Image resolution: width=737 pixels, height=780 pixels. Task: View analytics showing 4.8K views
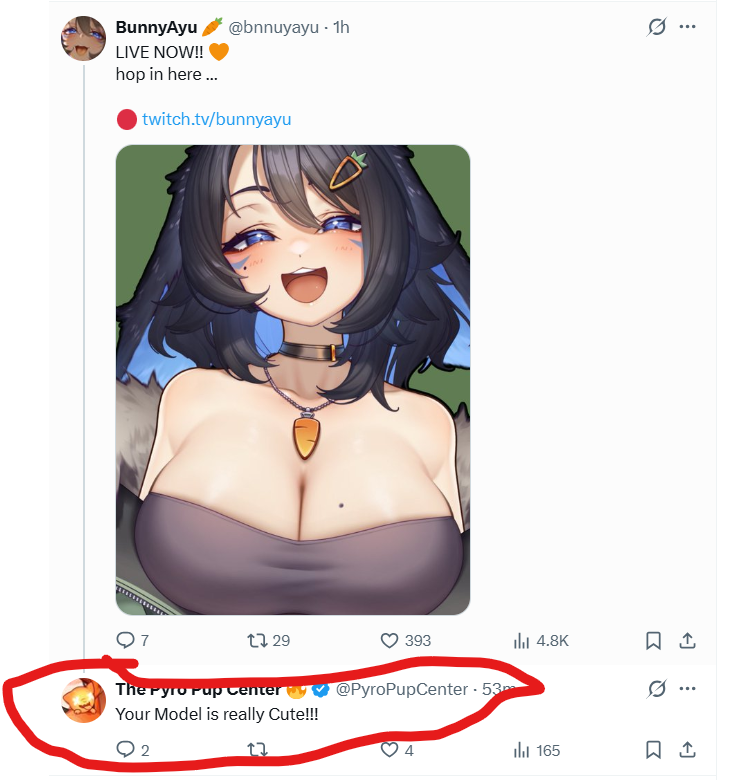click(541, 640)
